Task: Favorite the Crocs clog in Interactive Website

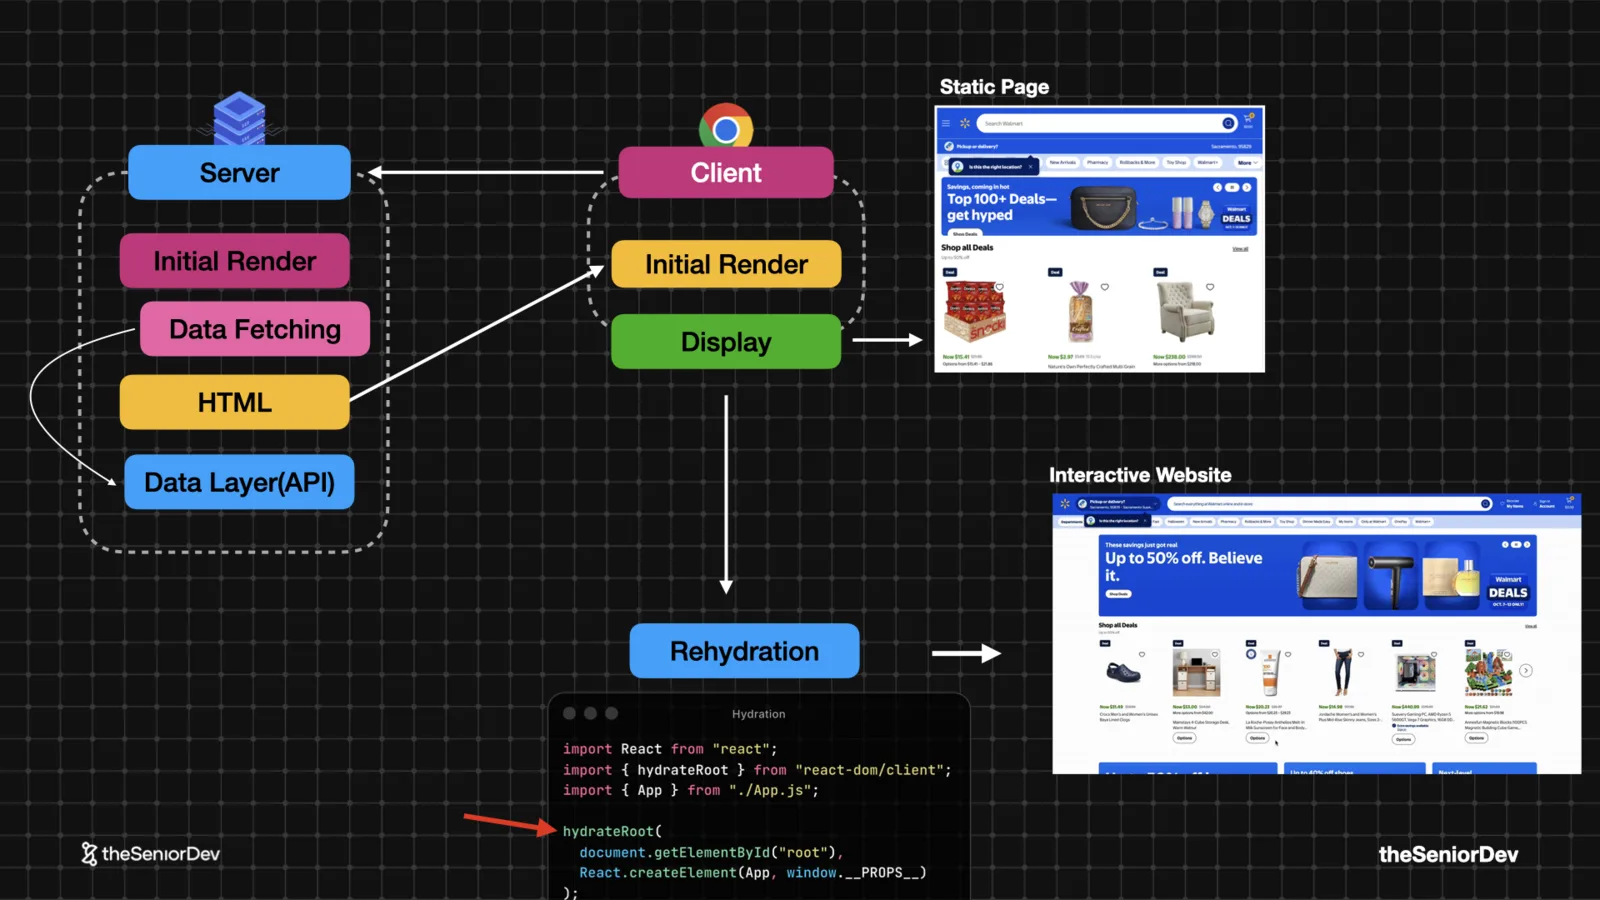Action: click(x=1142, y=654)
